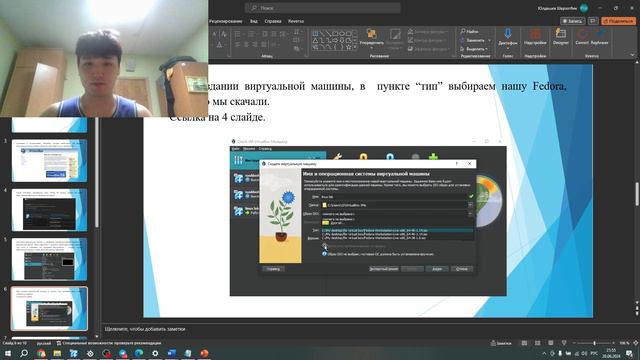Open Google Chrome from the taskbar
The width and height of the screenshot is (640, 360).
tap(41, 353)
